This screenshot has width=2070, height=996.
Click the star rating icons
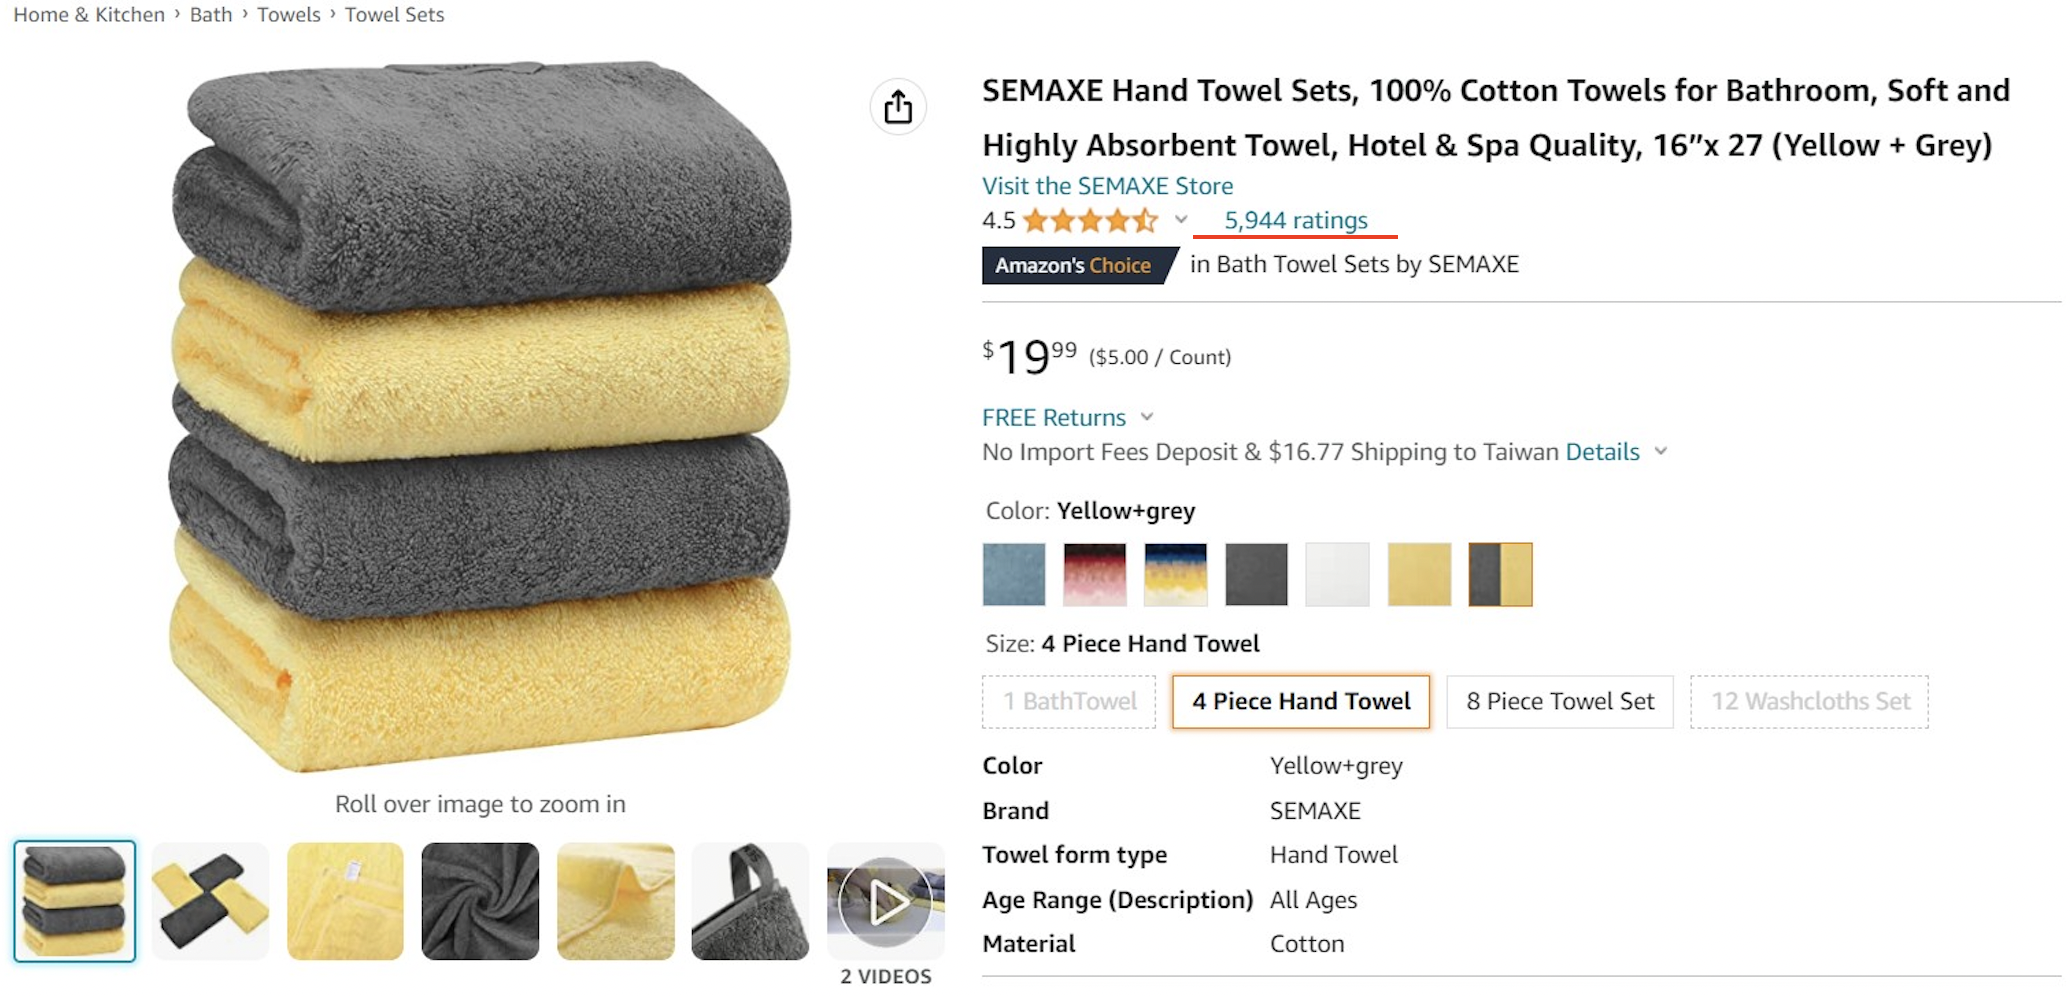pyautogui.click(x=1089, y=220)
